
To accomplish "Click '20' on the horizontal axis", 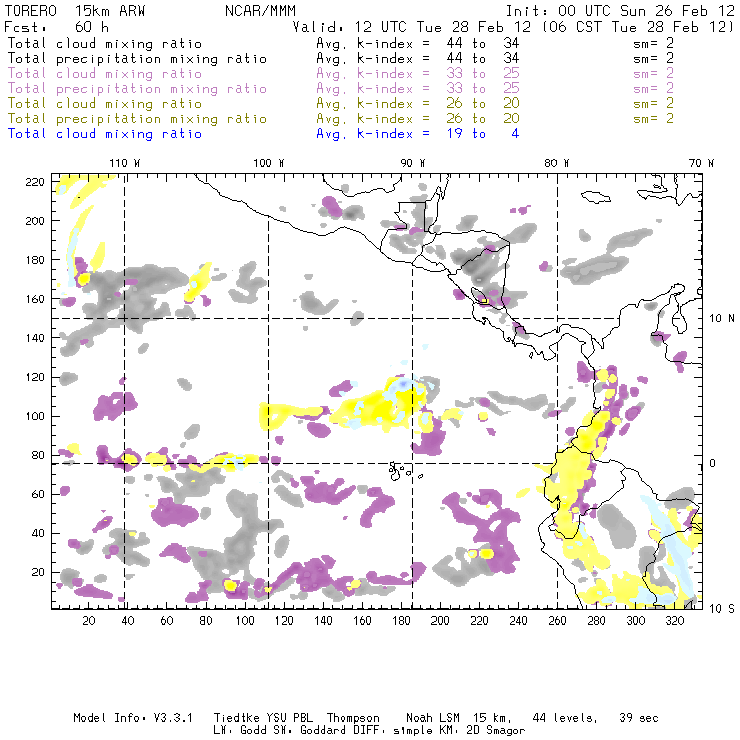I will click(x=89, y=621).
